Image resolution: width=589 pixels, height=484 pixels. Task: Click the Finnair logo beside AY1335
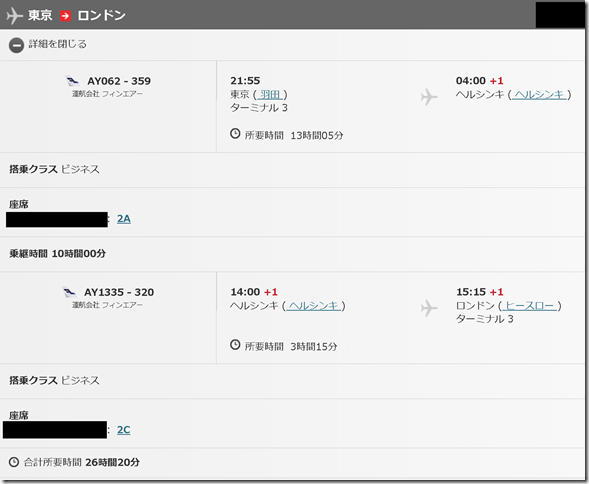pos(70,292)
